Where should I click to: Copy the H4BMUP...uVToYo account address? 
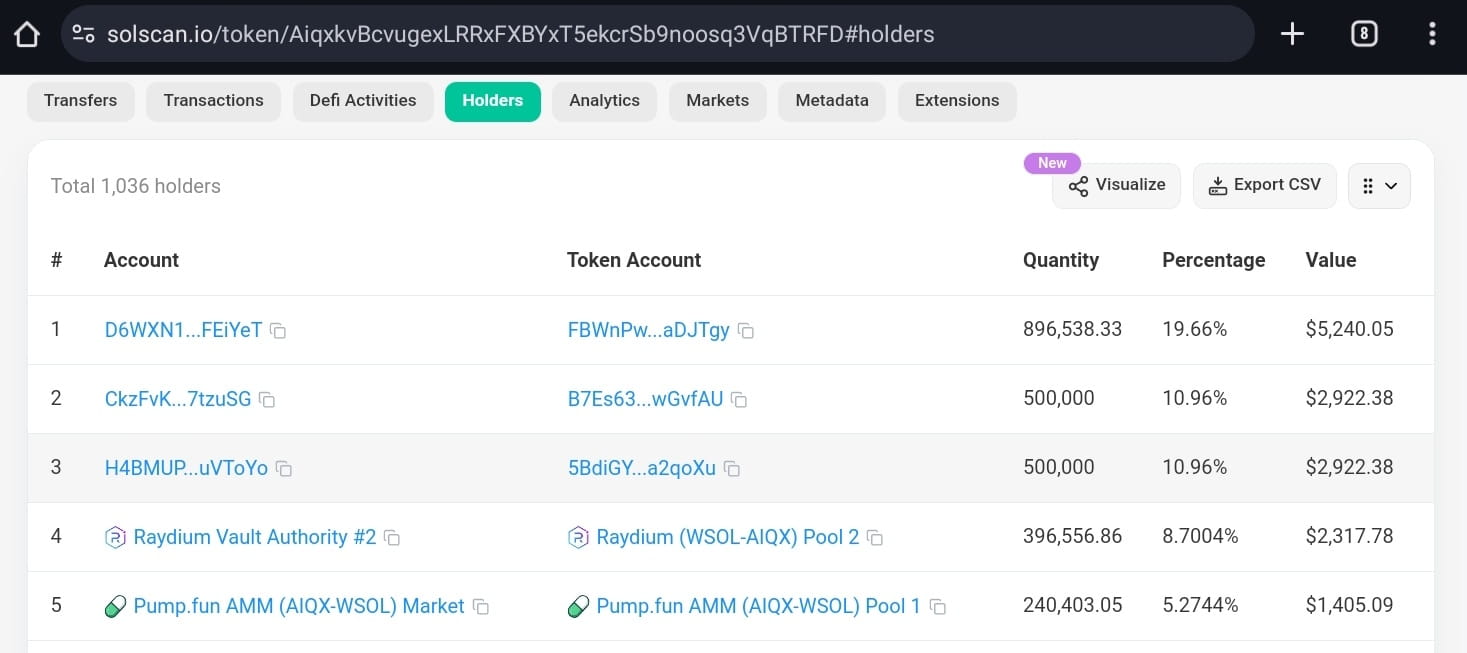tap(284, 469)
